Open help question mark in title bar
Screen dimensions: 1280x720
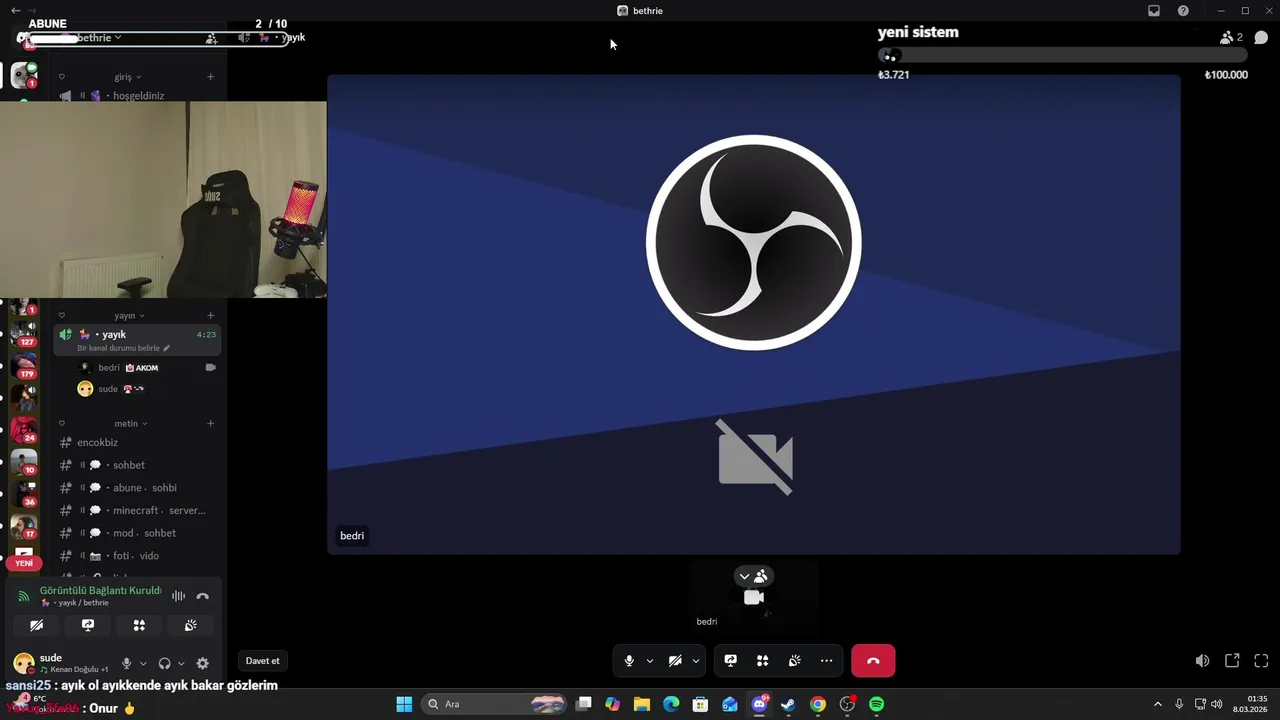[1183, 11]
